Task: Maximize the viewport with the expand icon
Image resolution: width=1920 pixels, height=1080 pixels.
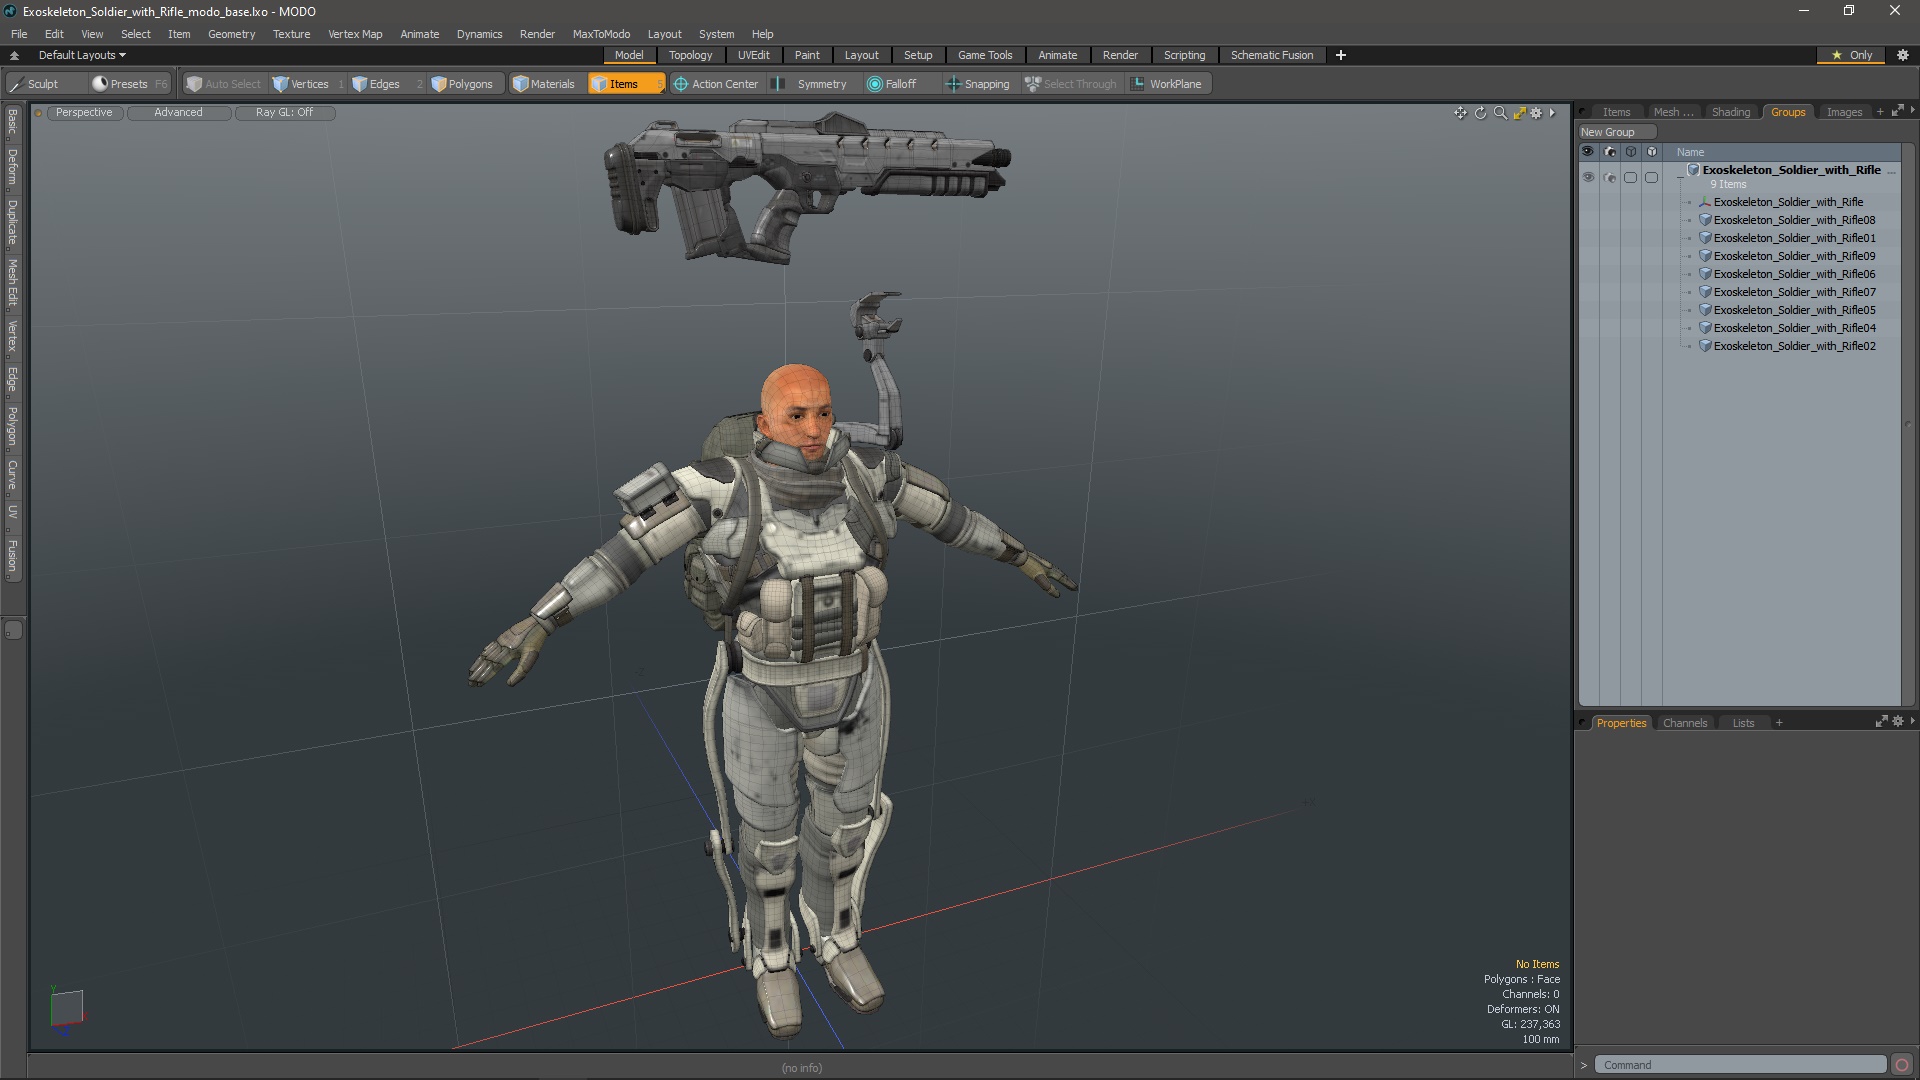Action: click(x=1519, y=113)
